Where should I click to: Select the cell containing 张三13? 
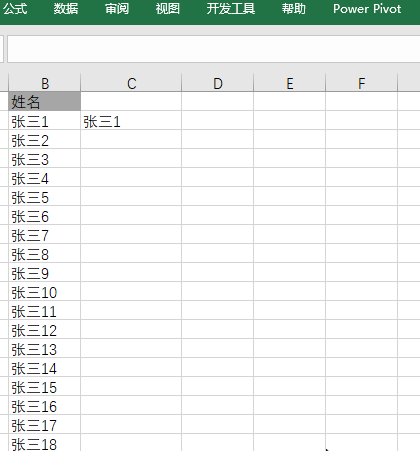[45, 348]
